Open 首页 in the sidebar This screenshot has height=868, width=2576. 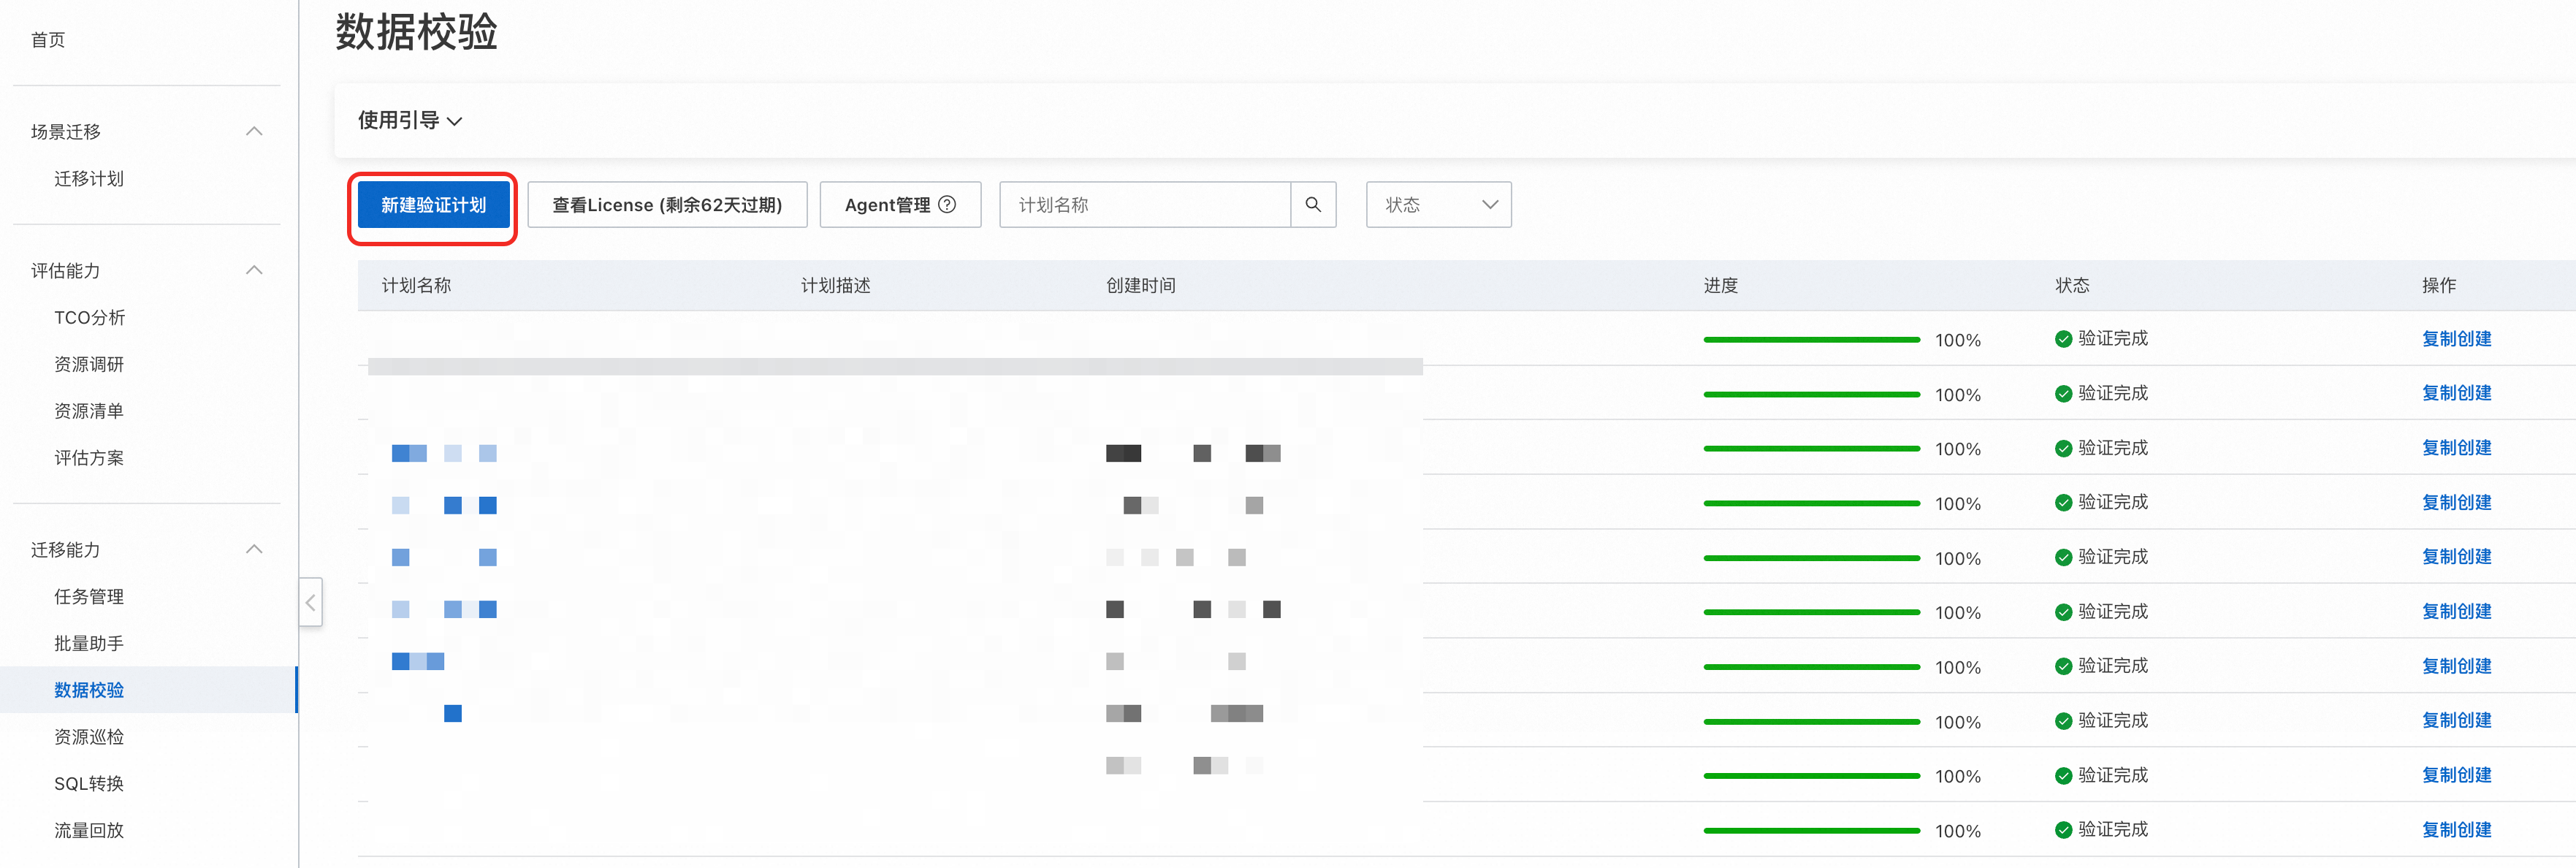pyautogui.click(x=48, y=39)
